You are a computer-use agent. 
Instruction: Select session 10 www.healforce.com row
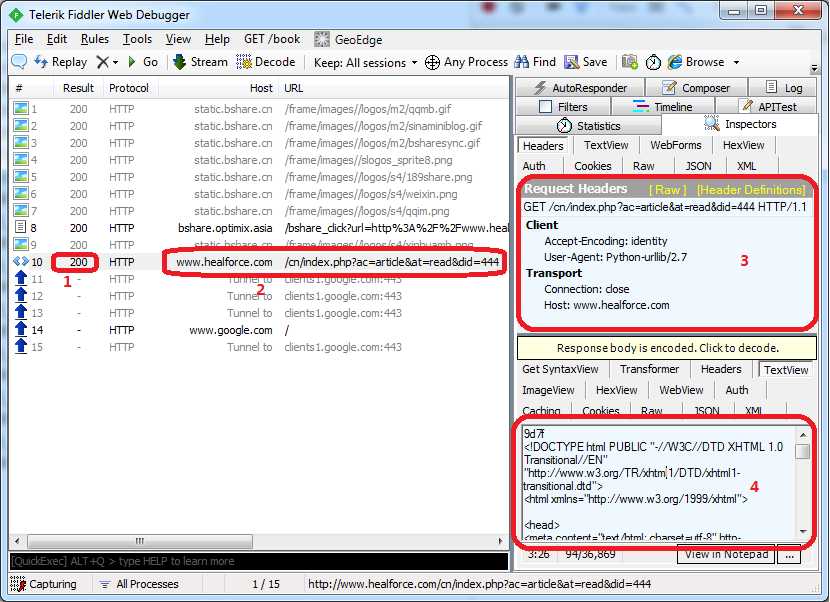[259, 262]
